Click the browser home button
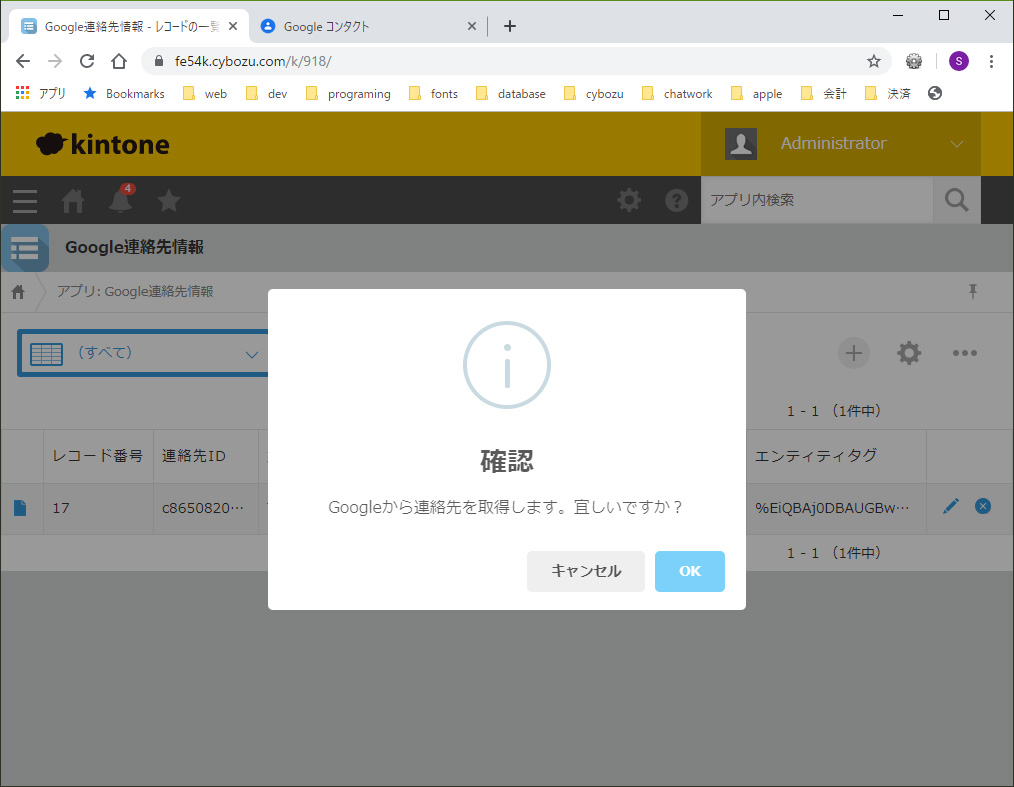Viewport: 1014px width, 787px height. (119, 61)
